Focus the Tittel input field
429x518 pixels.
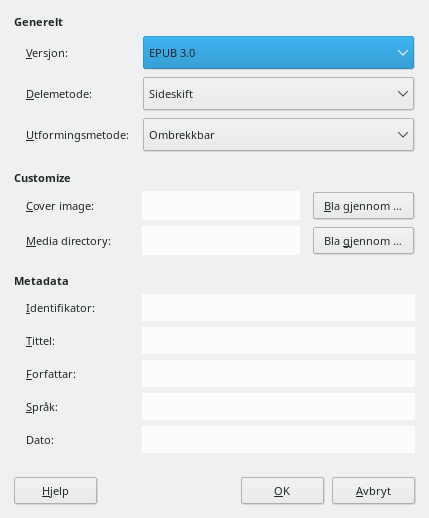point(278,341)
